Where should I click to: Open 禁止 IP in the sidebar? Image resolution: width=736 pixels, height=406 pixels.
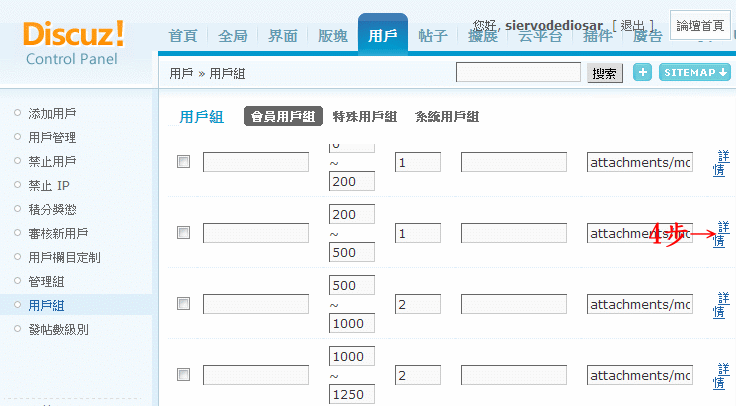point(49,185)
